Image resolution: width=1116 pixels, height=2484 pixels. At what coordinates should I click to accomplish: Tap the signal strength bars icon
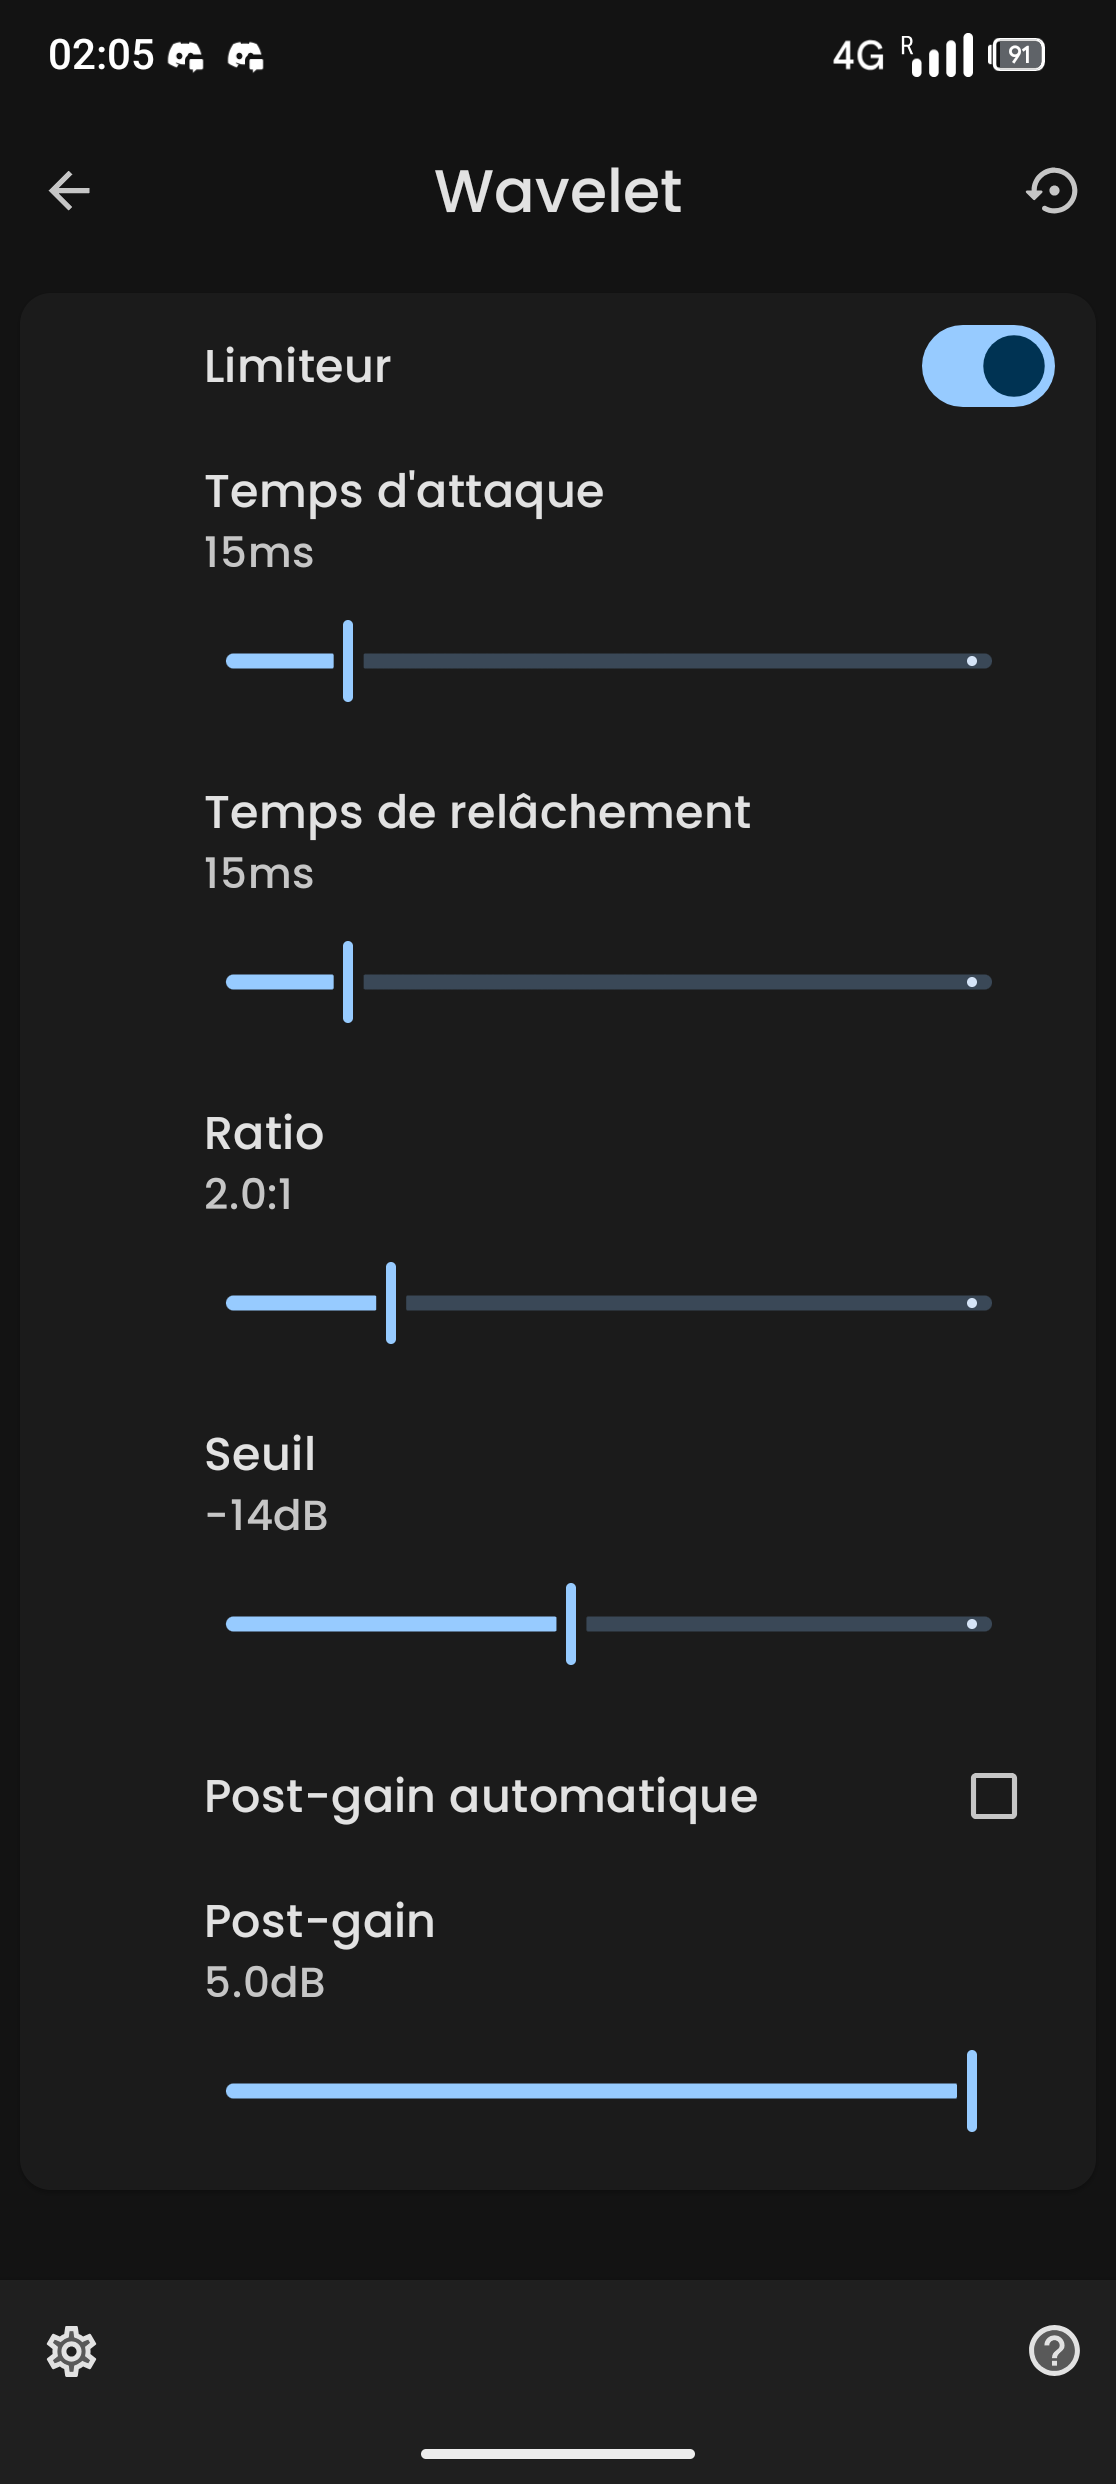(x=941, y=56)
